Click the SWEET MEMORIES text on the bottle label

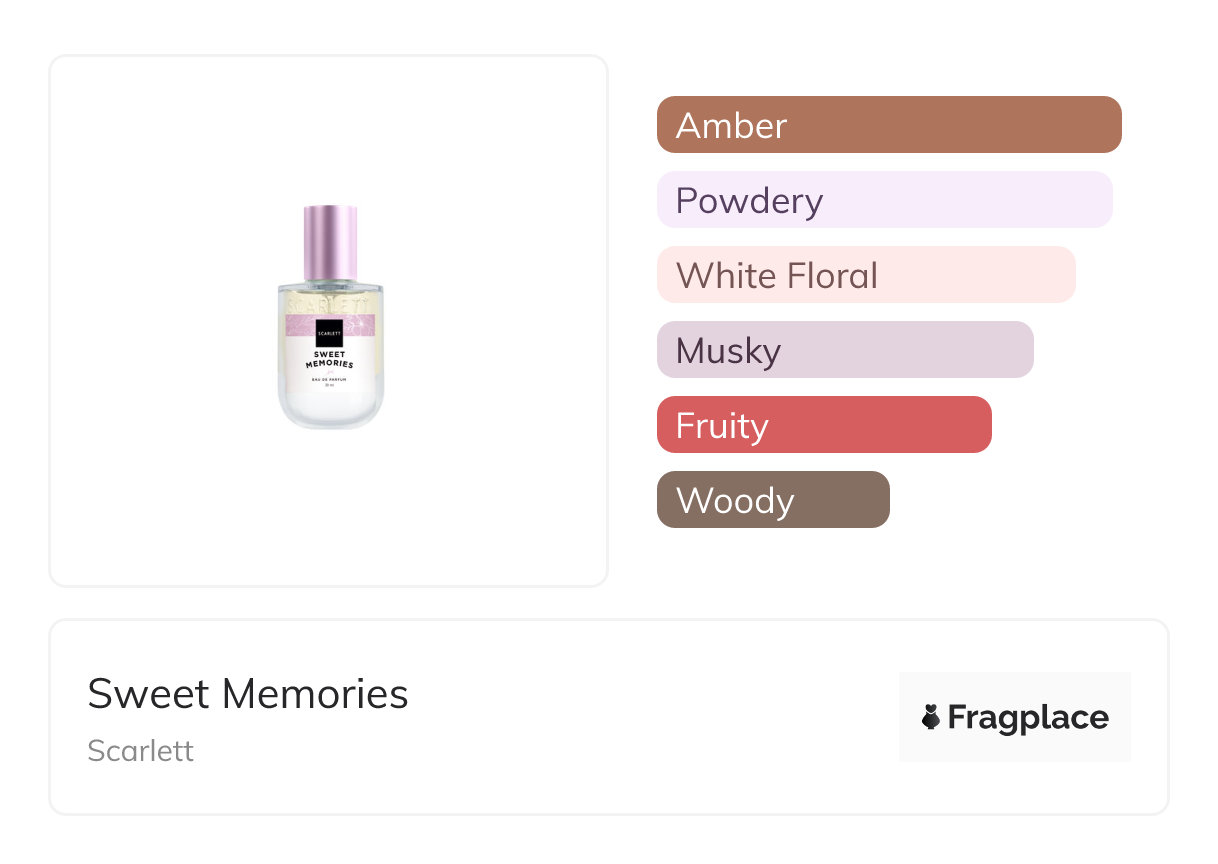tap(330, 359)
